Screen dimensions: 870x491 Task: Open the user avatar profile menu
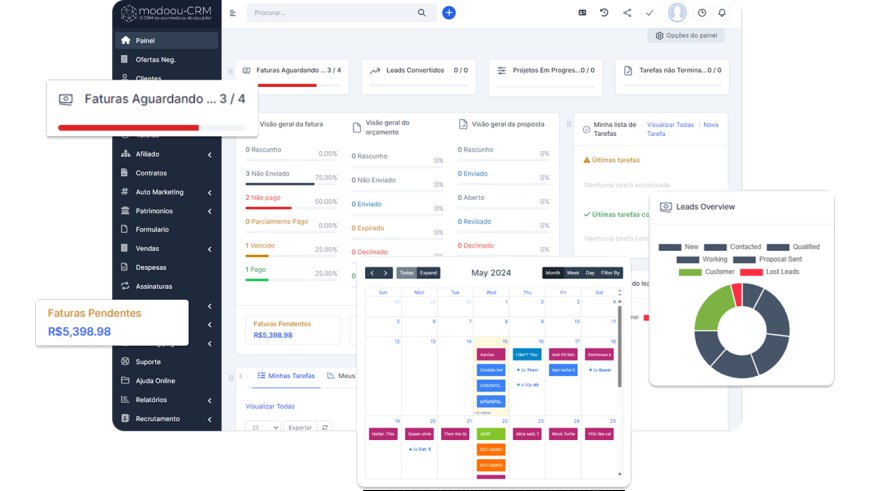pyautogui.click(x=677, y=12)
